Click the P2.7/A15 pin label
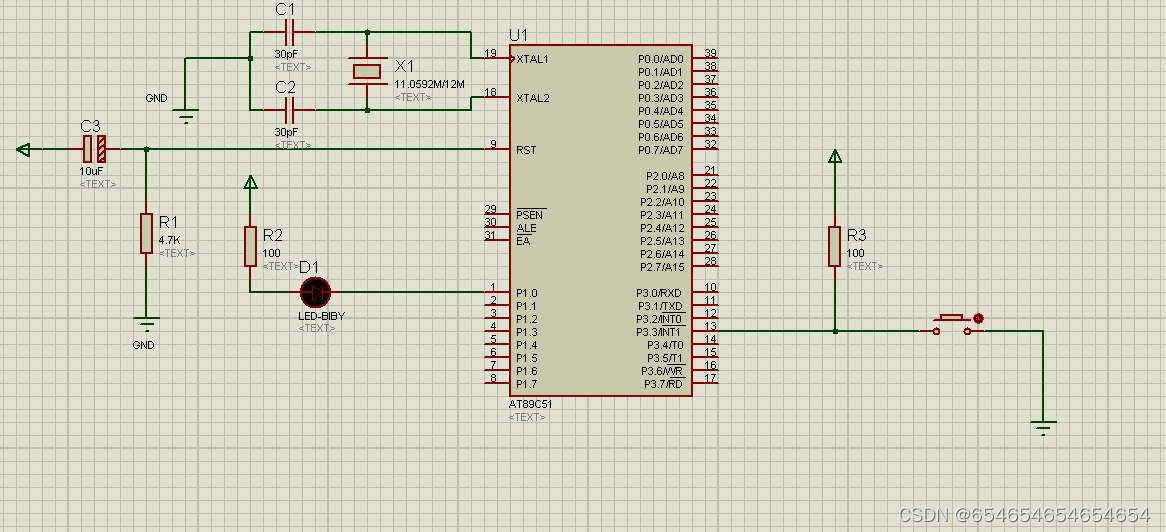Screen dimensions: 1166x532 [x=661, y=266]
